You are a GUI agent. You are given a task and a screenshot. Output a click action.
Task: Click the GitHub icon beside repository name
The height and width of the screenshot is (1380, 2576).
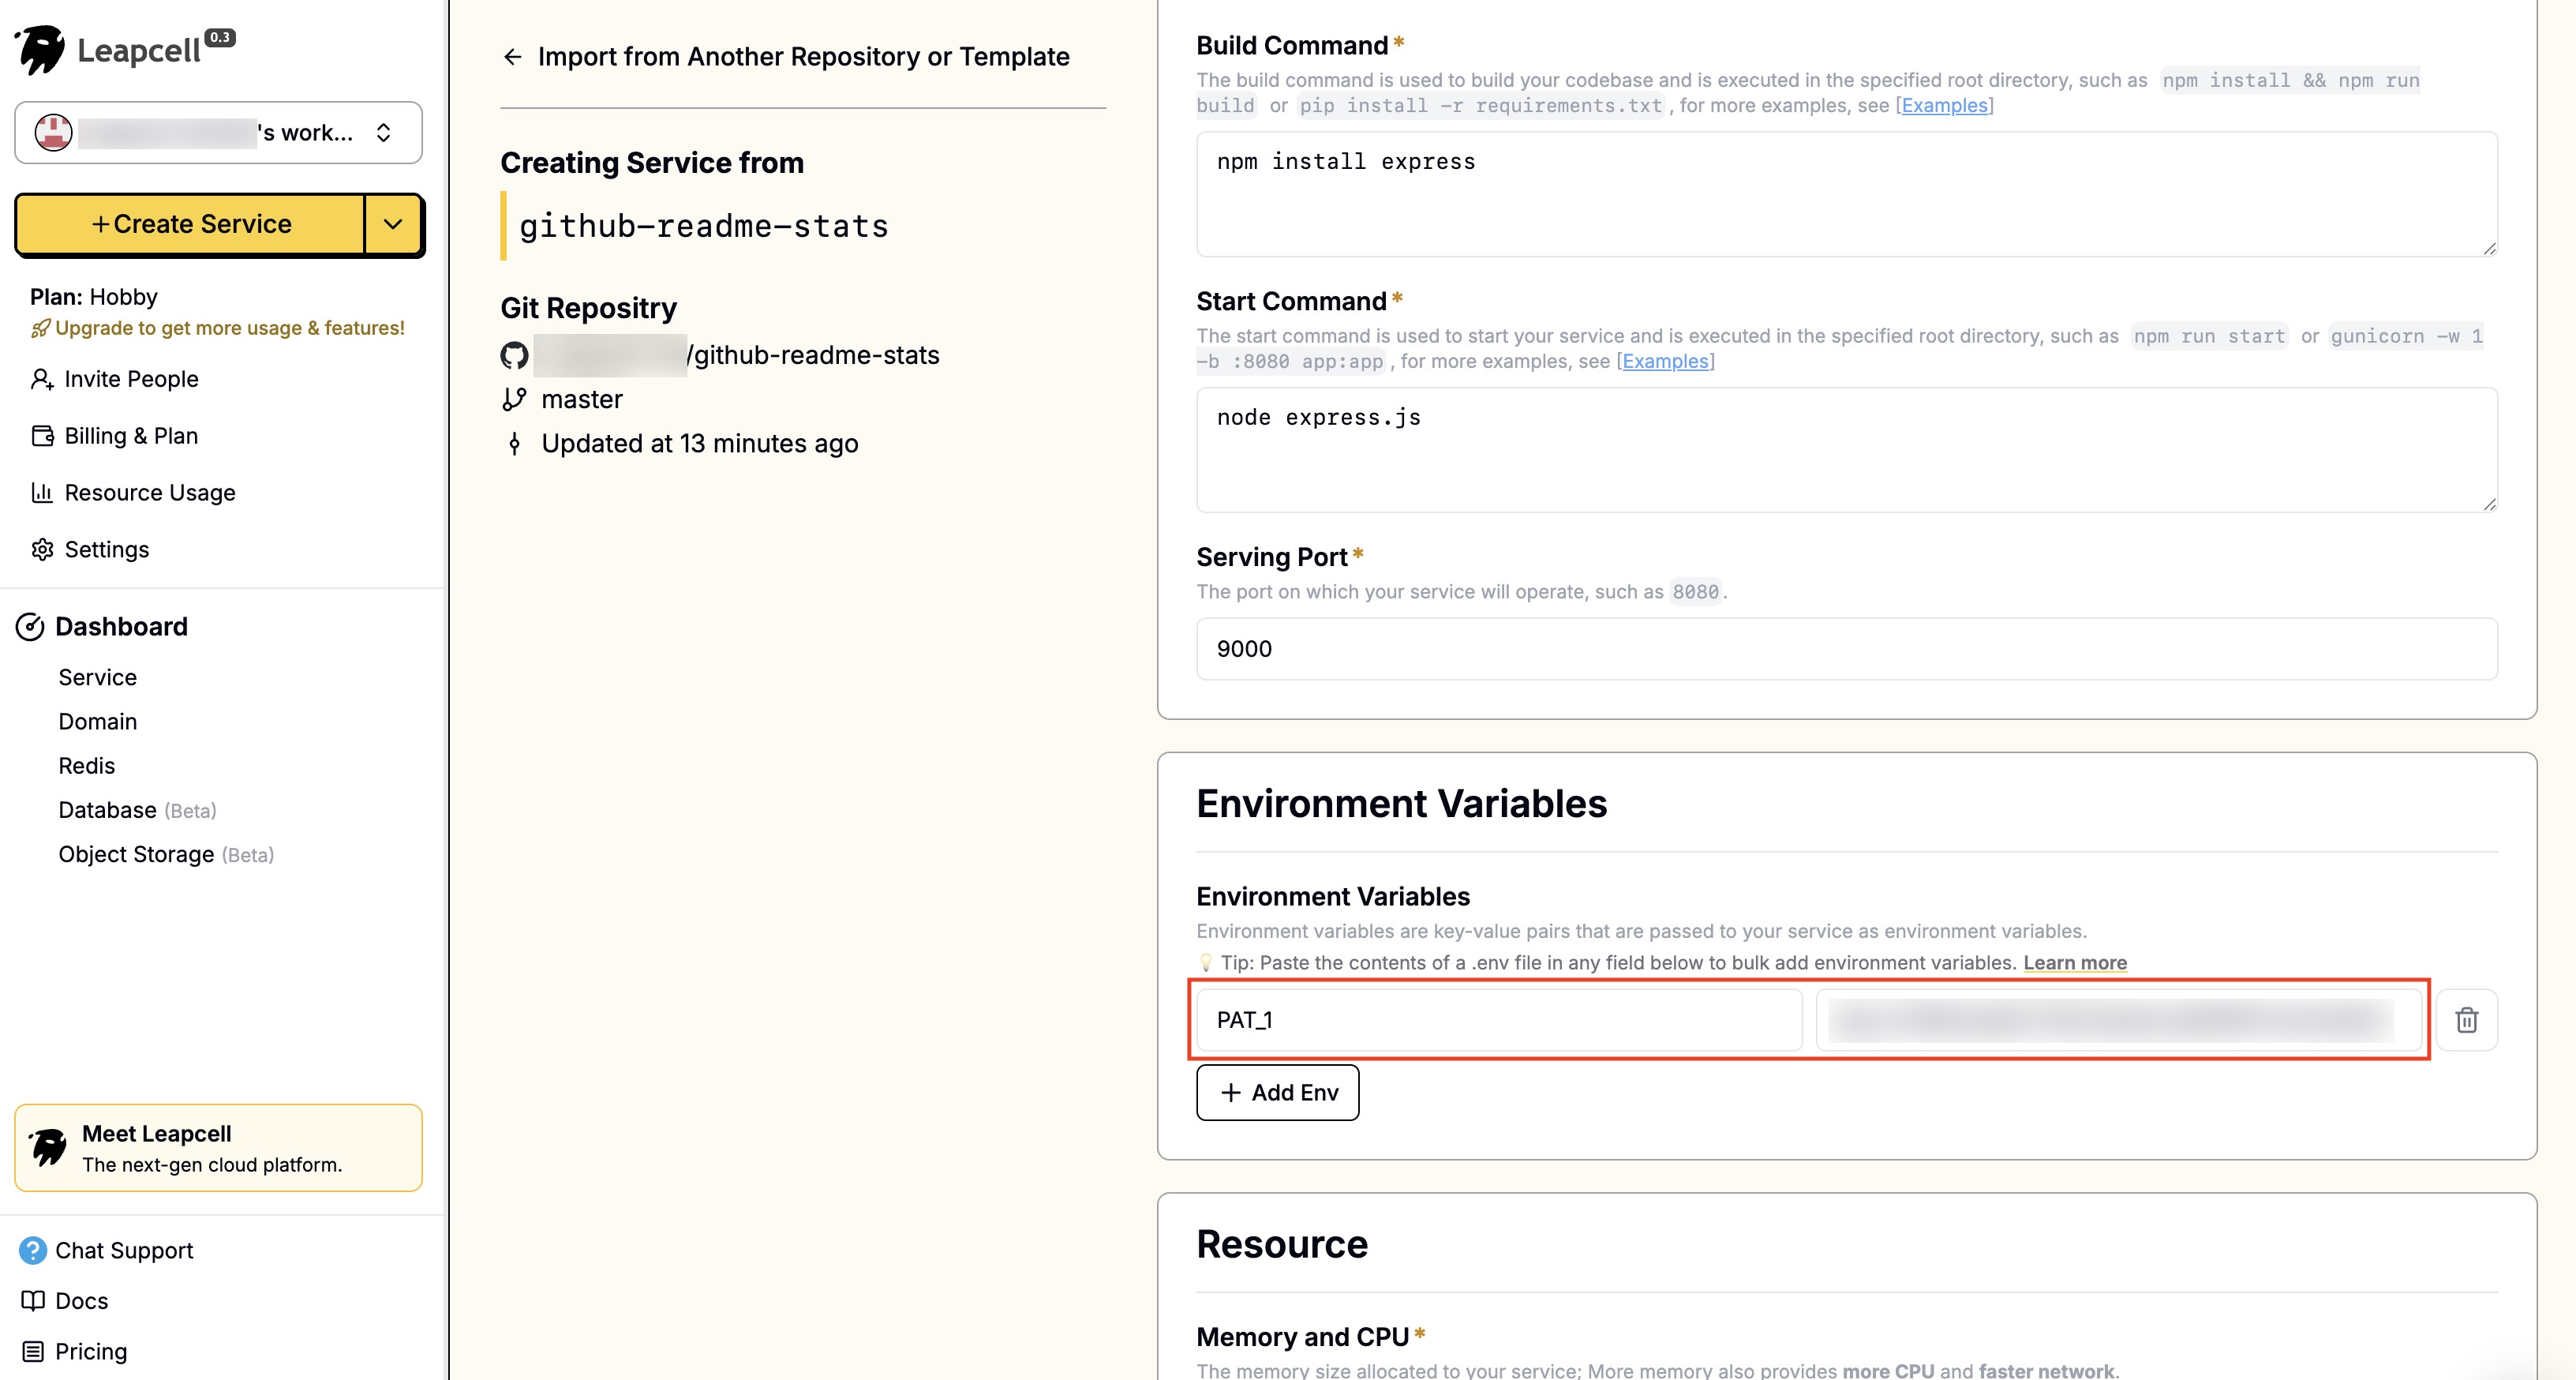coord(514,355)
